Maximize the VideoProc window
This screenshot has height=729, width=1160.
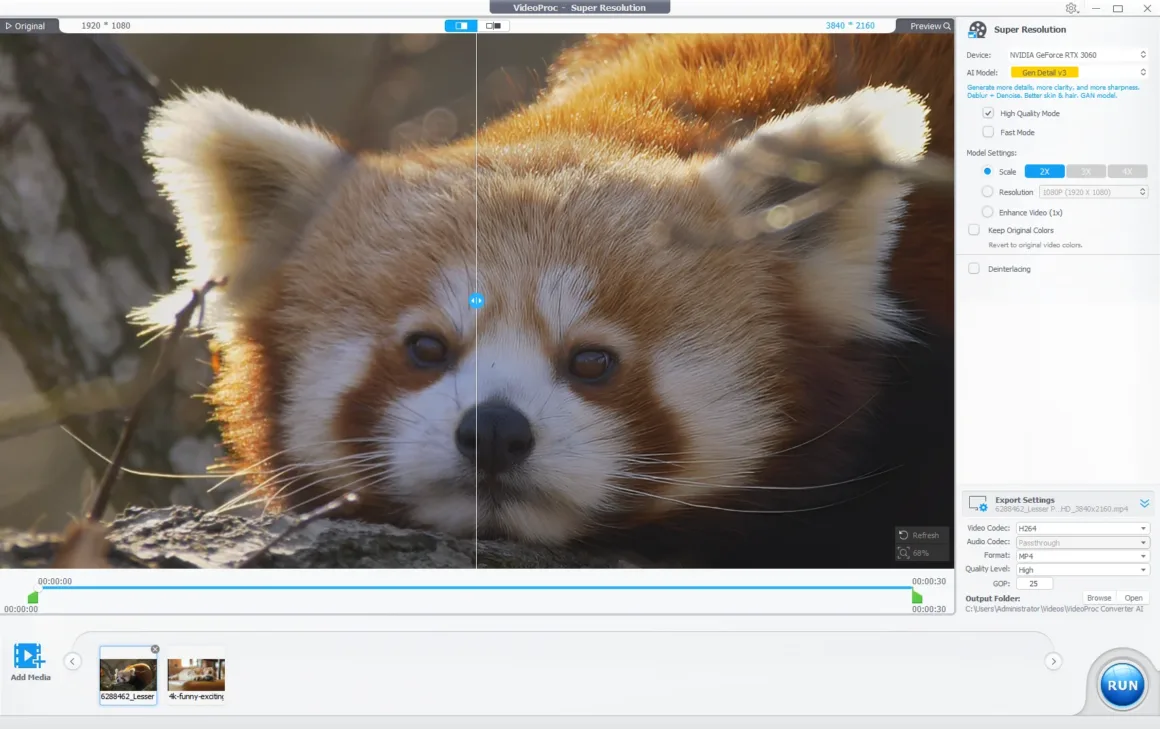pos(1118,8)
